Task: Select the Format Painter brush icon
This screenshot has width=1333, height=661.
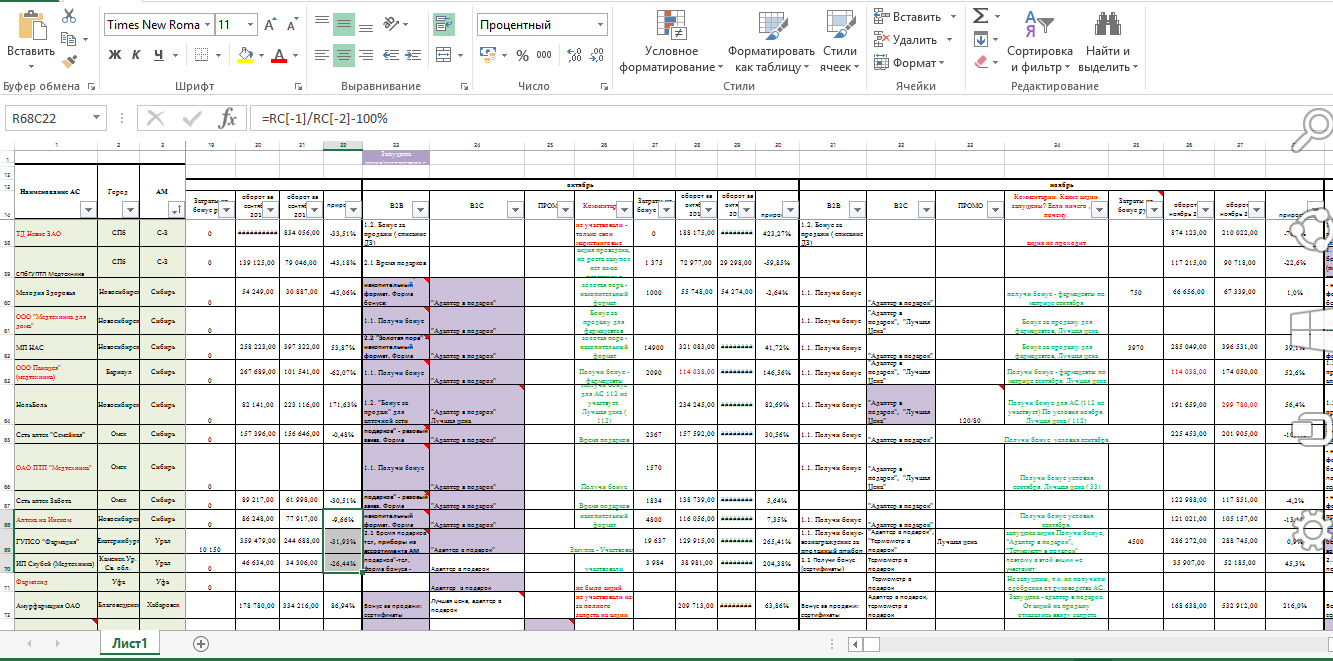Action: pos(69,62)
